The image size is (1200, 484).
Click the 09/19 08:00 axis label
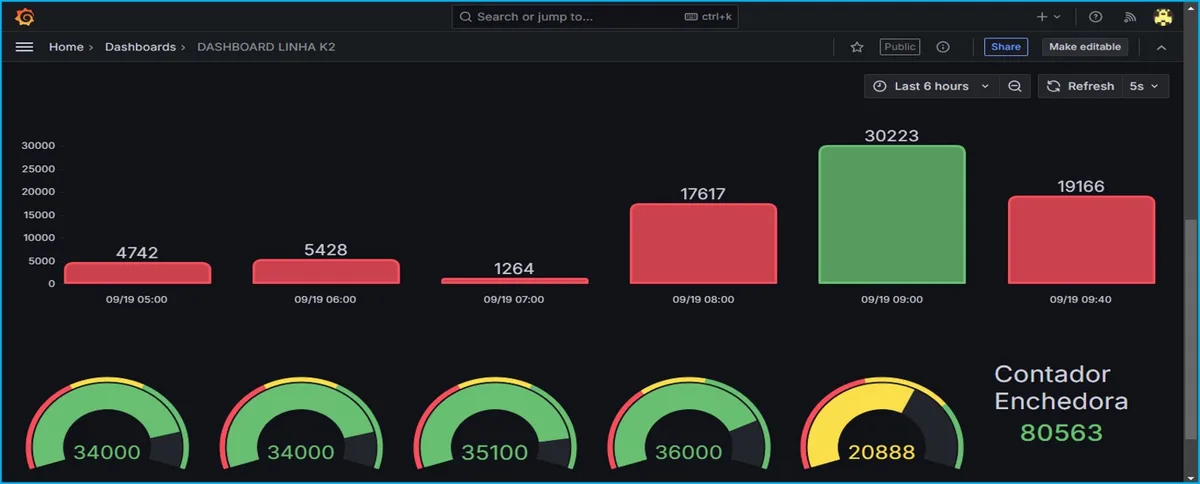coord(704,299)
